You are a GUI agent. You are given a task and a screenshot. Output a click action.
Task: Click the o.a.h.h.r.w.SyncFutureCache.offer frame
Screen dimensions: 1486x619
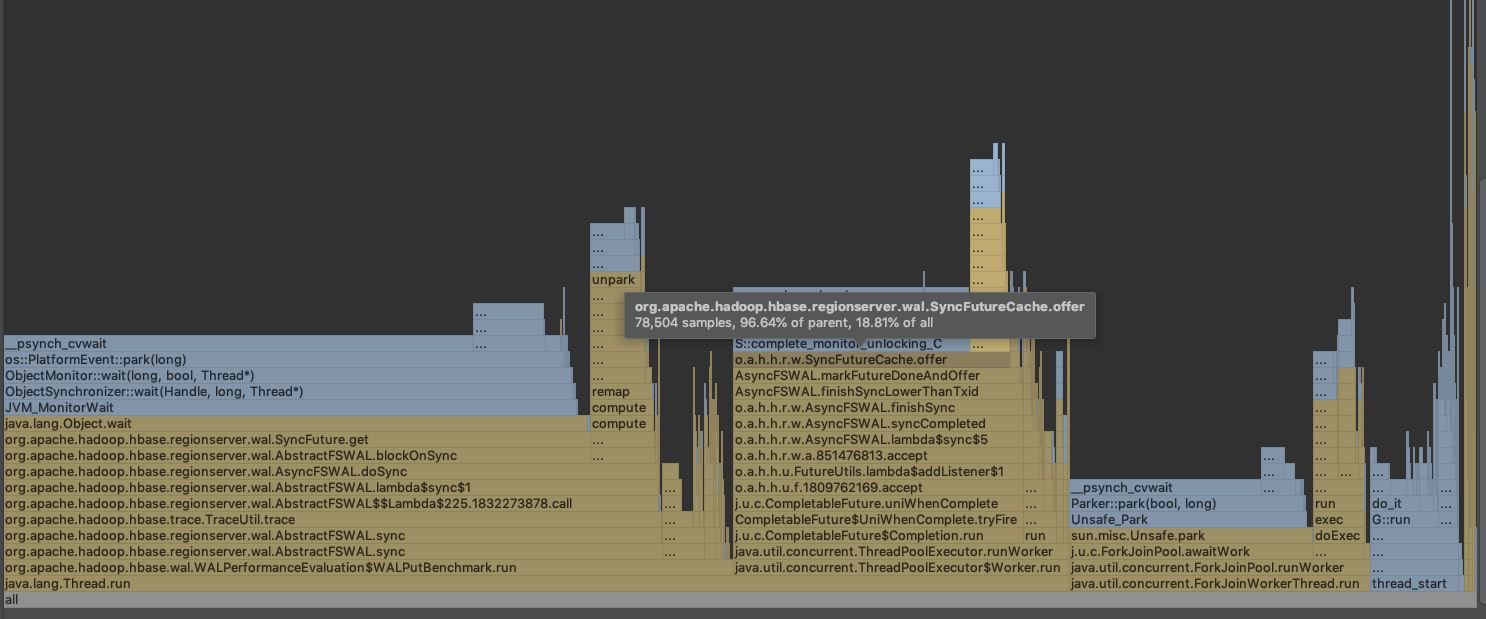coord(871,359)
